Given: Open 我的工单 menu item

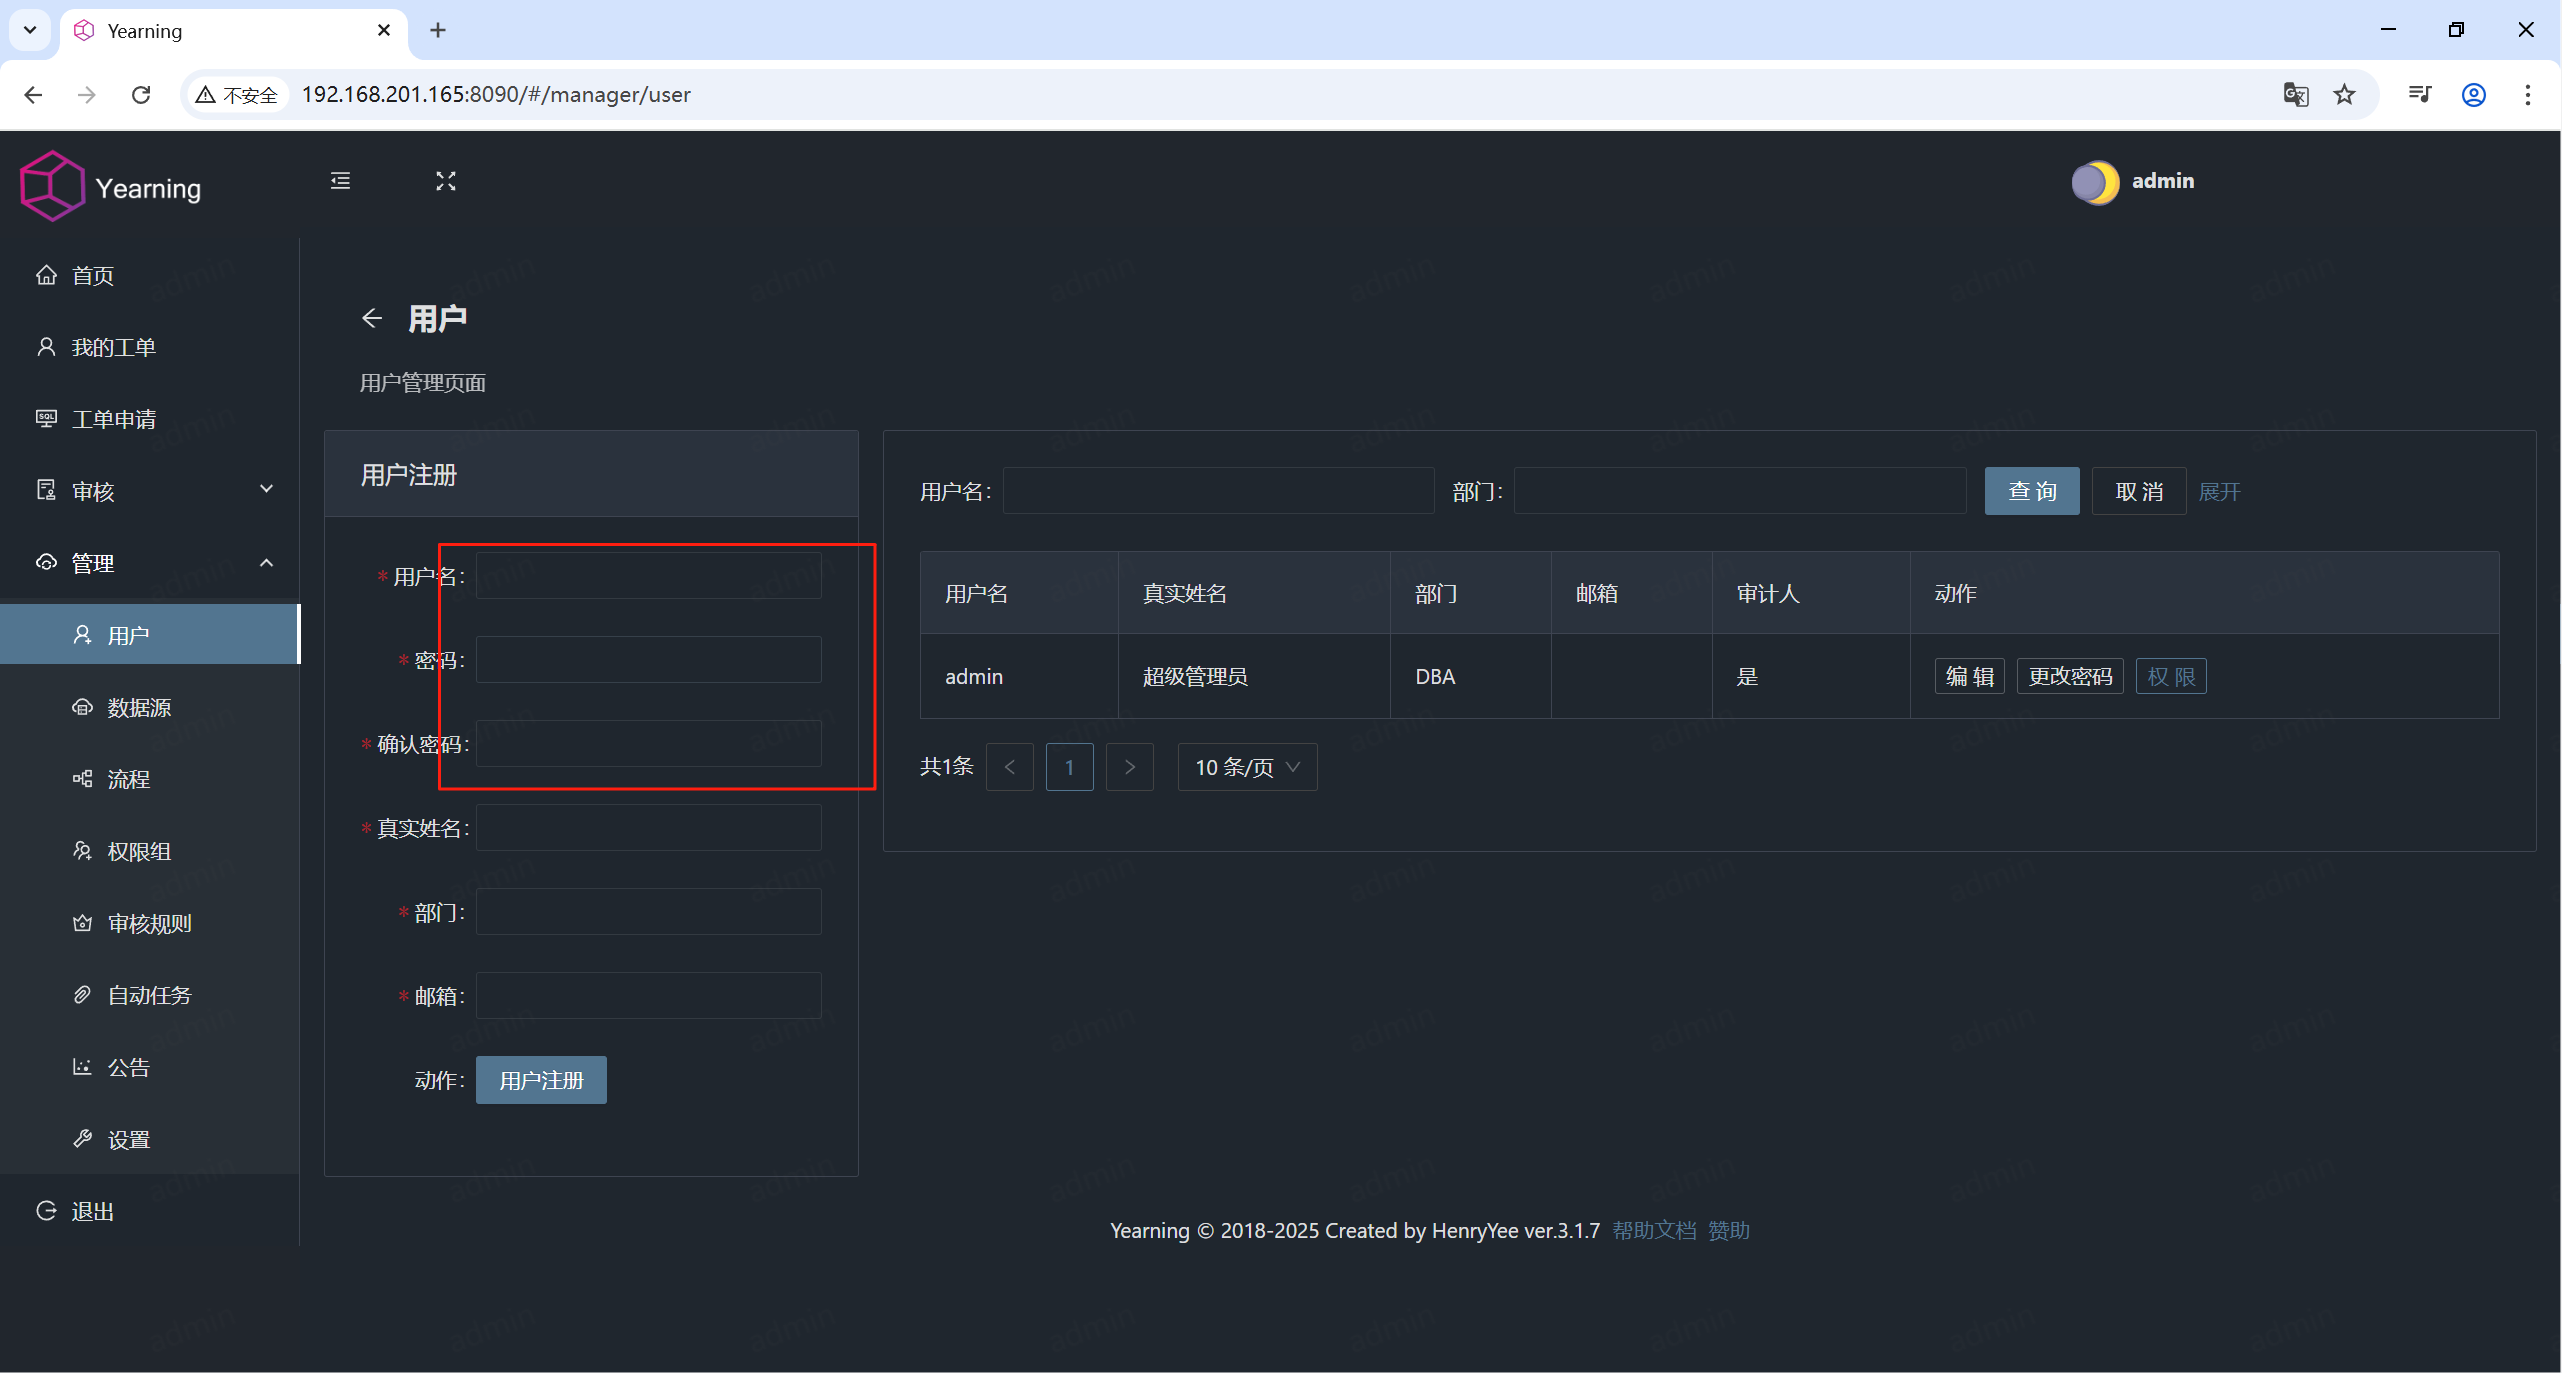Looking at the screenshot, I should click(x=113, y=347).
